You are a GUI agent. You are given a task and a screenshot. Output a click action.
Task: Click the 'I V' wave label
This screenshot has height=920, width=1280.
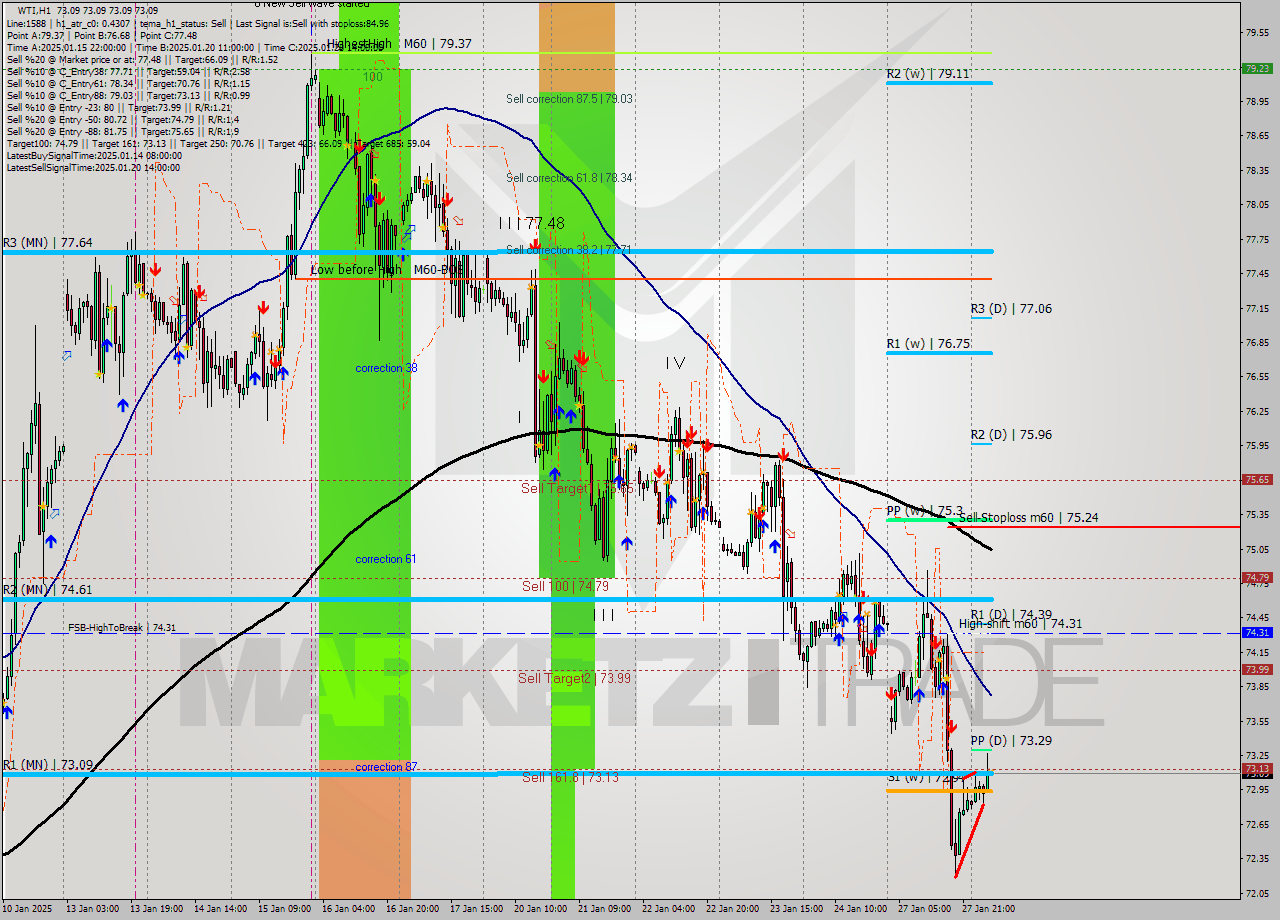click(676, 363)
